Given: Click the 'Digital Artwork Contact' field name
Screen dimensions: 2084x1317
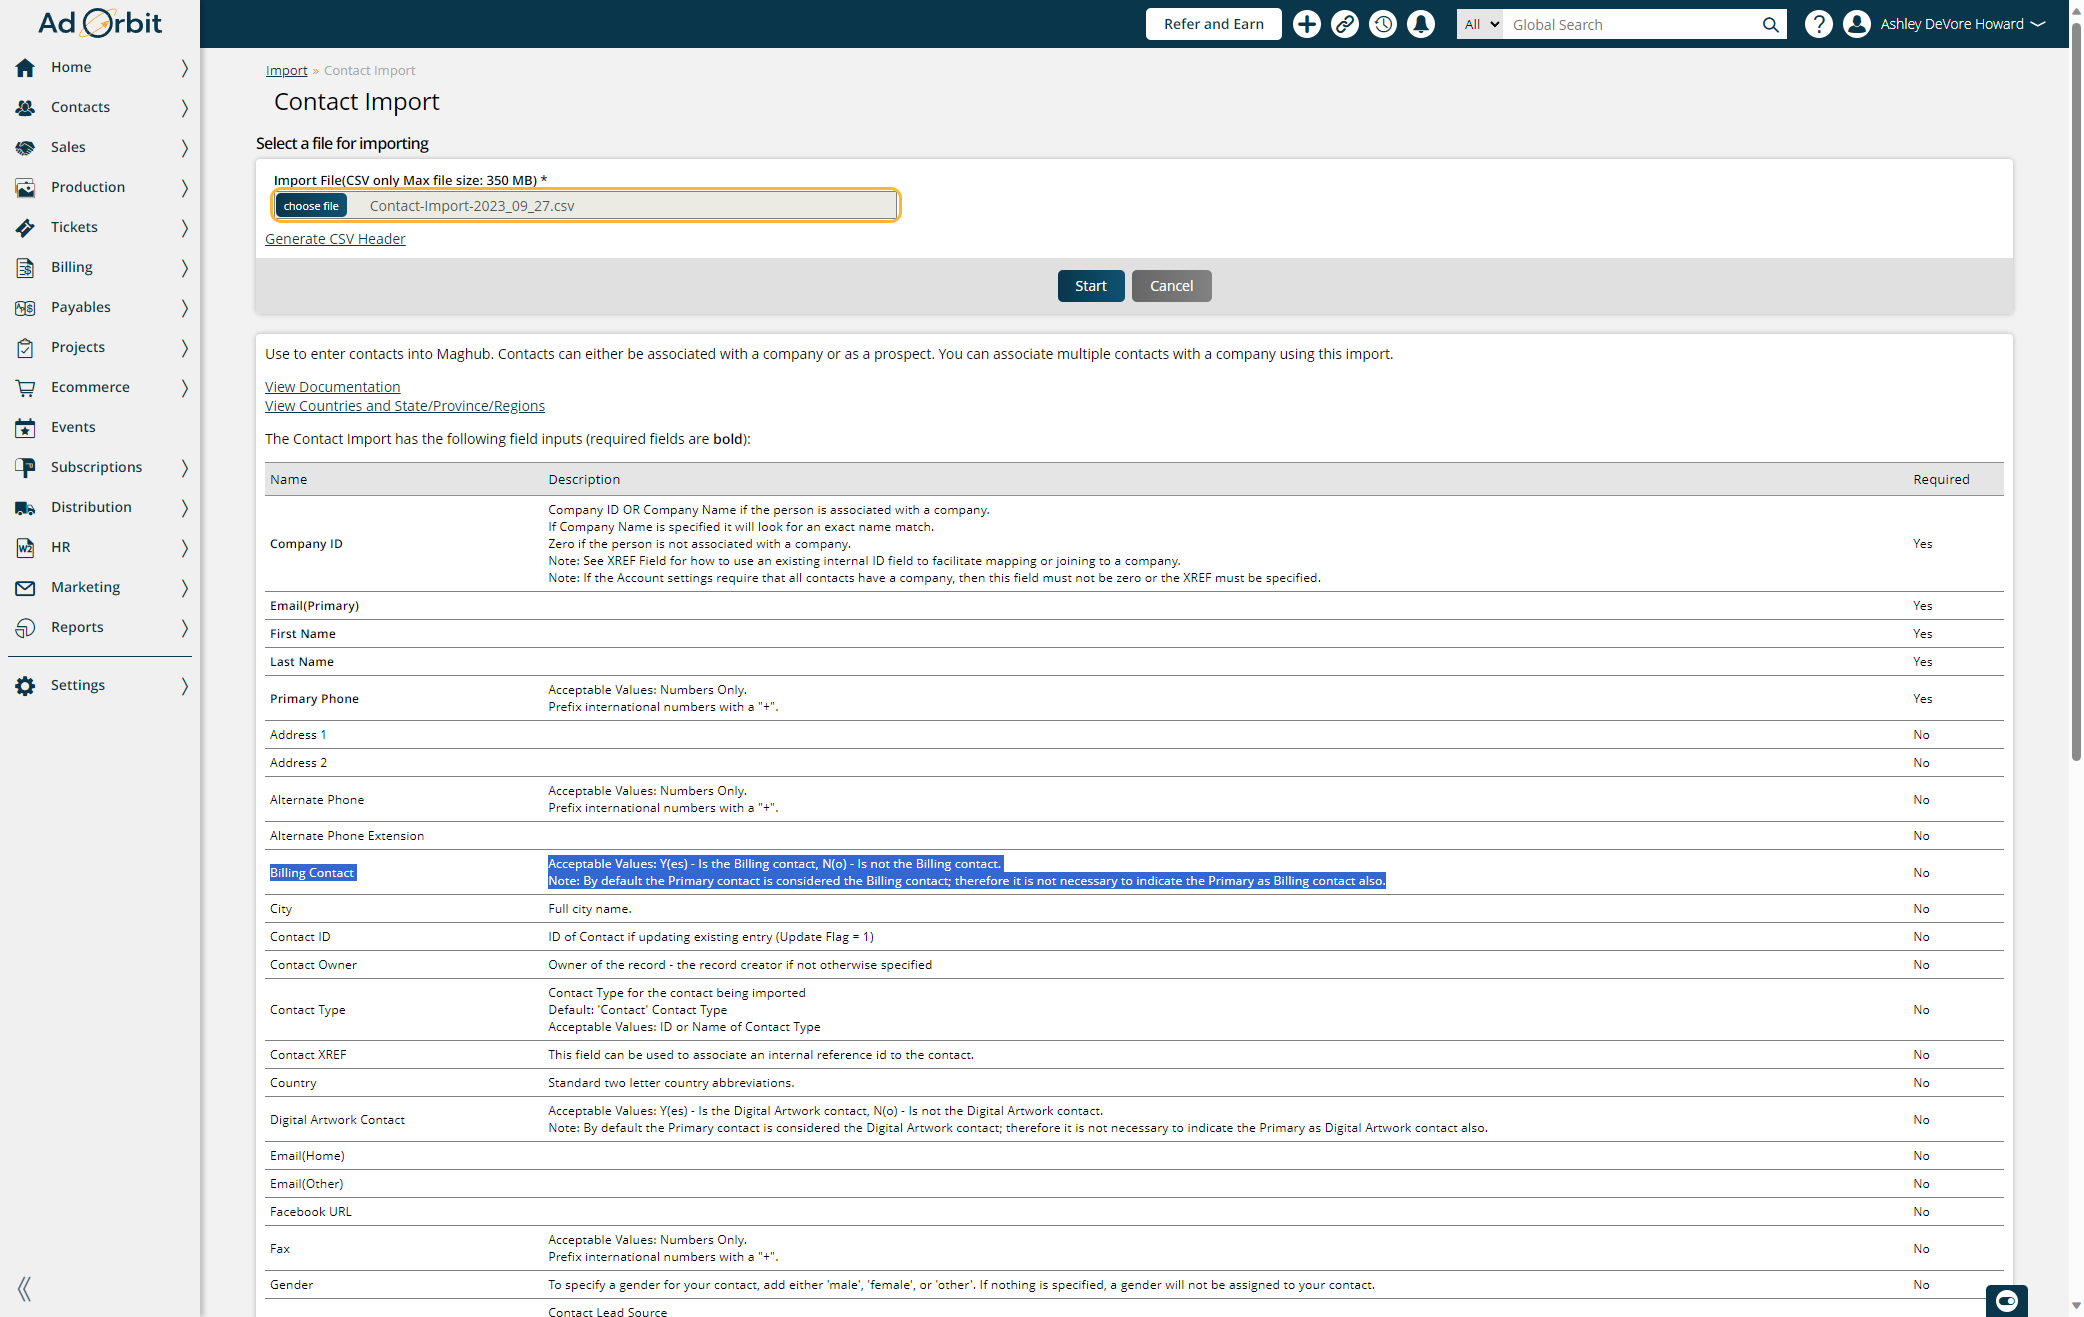Looking at the screenshot, I should [x=337, y=1120].
